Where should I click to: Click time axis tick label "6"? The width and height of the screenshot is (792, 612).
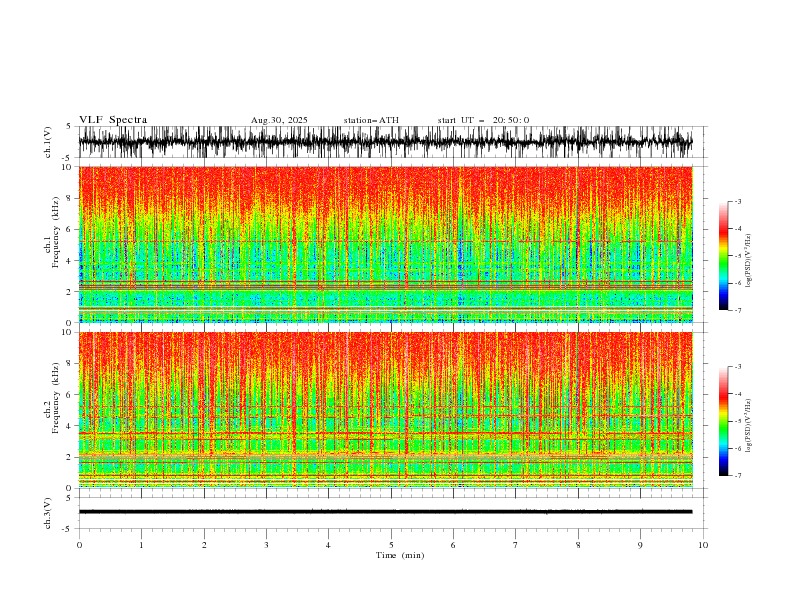(453, 545)
